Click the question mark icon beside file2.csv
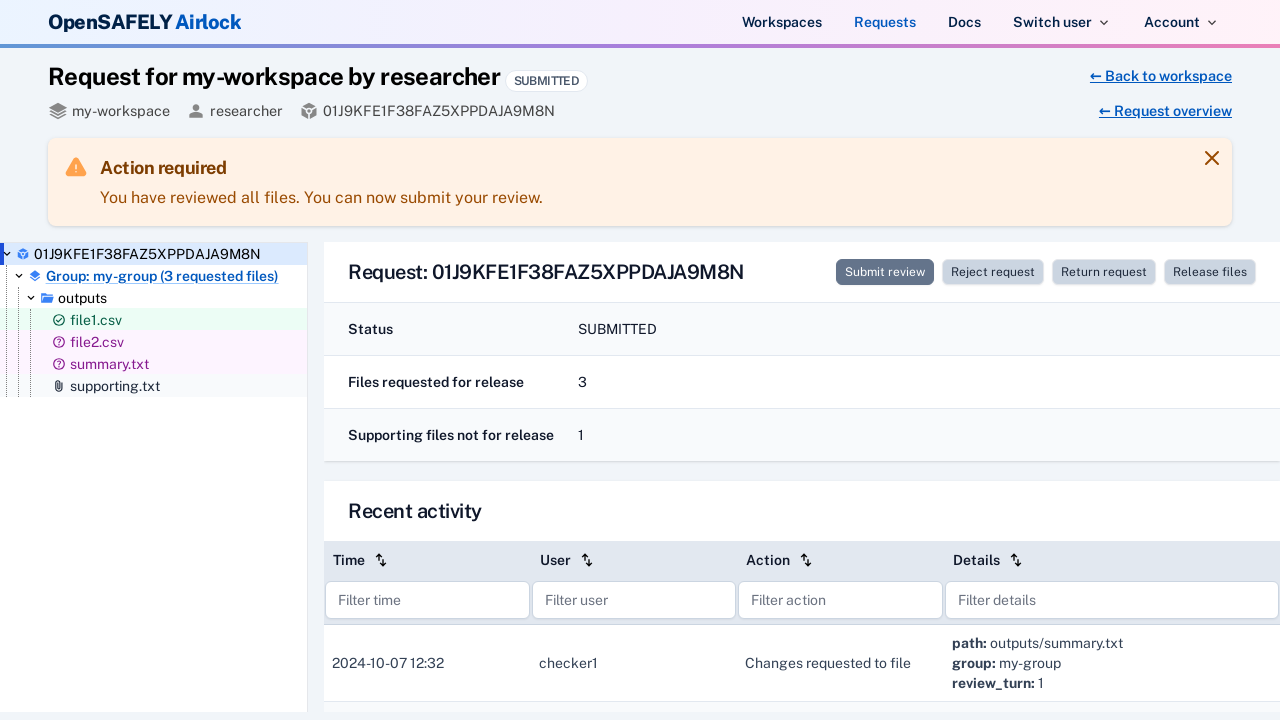This screenshot has width=1280, height=720. tap(59, 342)
